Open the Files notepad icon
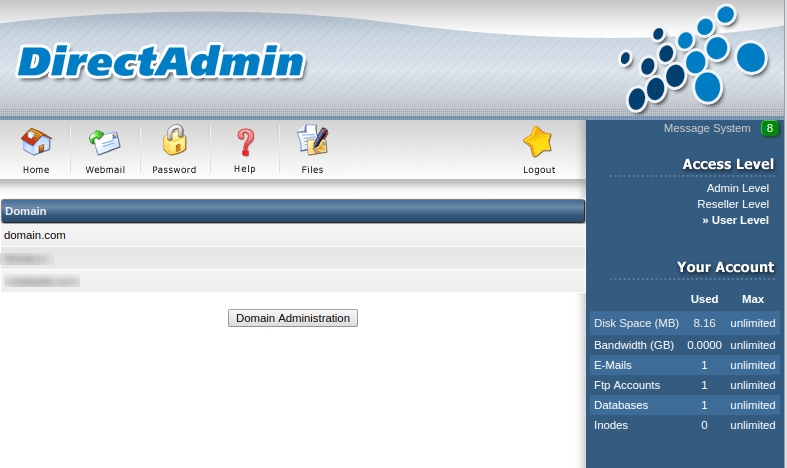The image size is (787, 468). click(312, 143)
